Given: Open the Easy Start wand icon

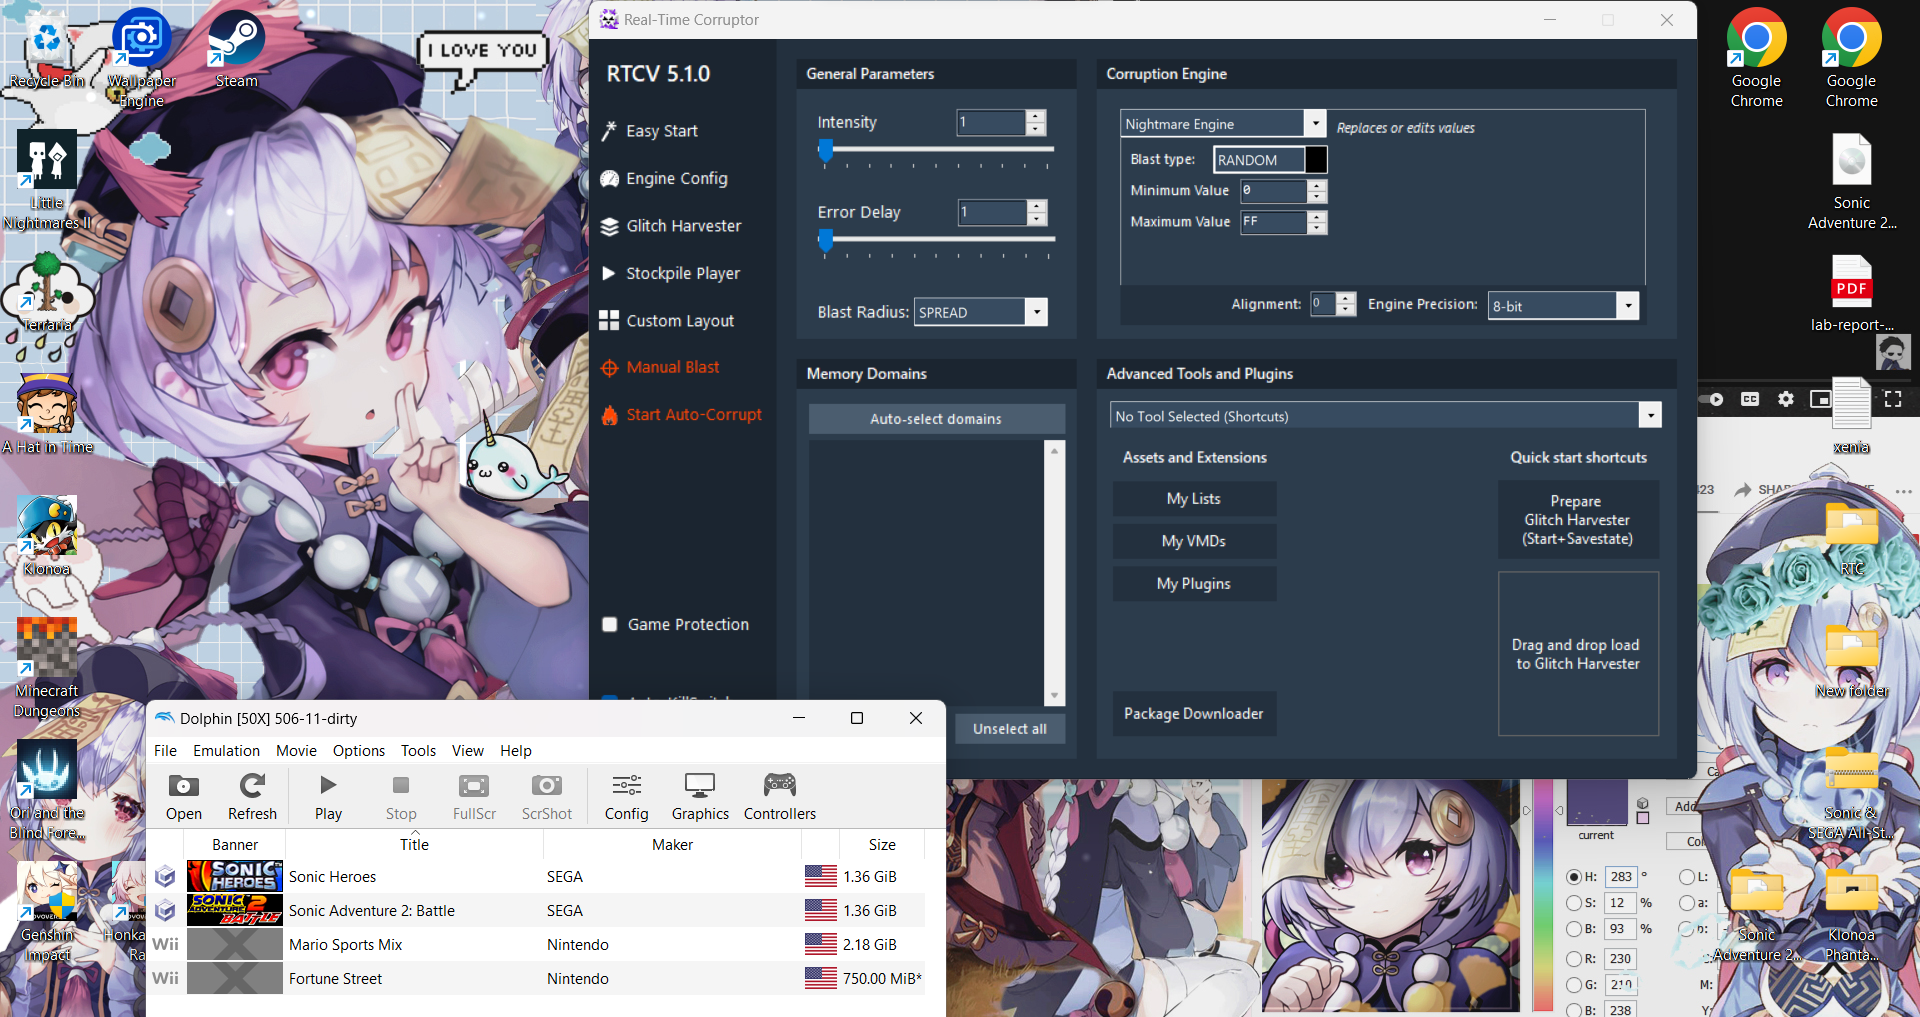Looking at the screenshot, I should click(609, 131).
